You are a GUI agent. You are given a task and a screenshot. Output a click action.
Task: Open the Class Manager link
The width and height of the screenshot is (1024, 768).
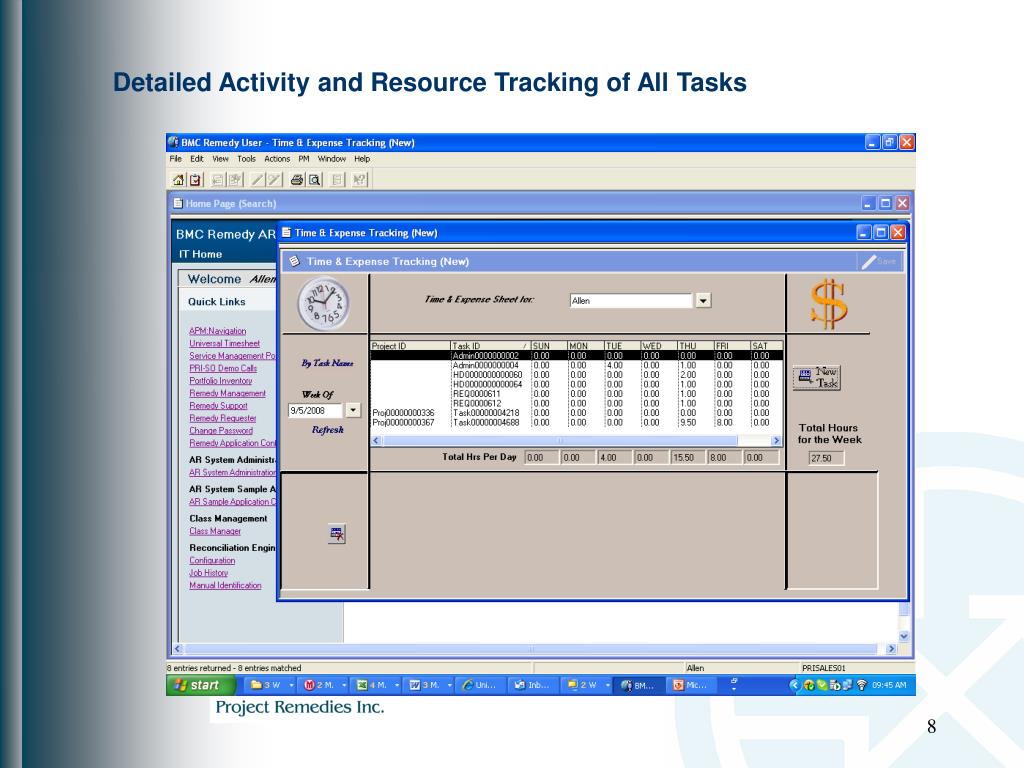(215, 531)
